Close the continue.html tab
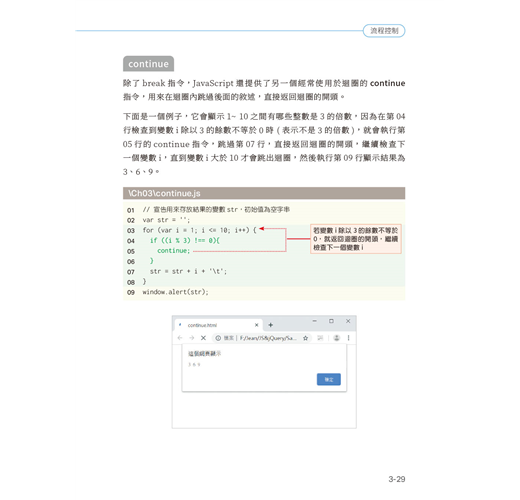The height and width of the screenshot is (500, 520). [256, 325]
